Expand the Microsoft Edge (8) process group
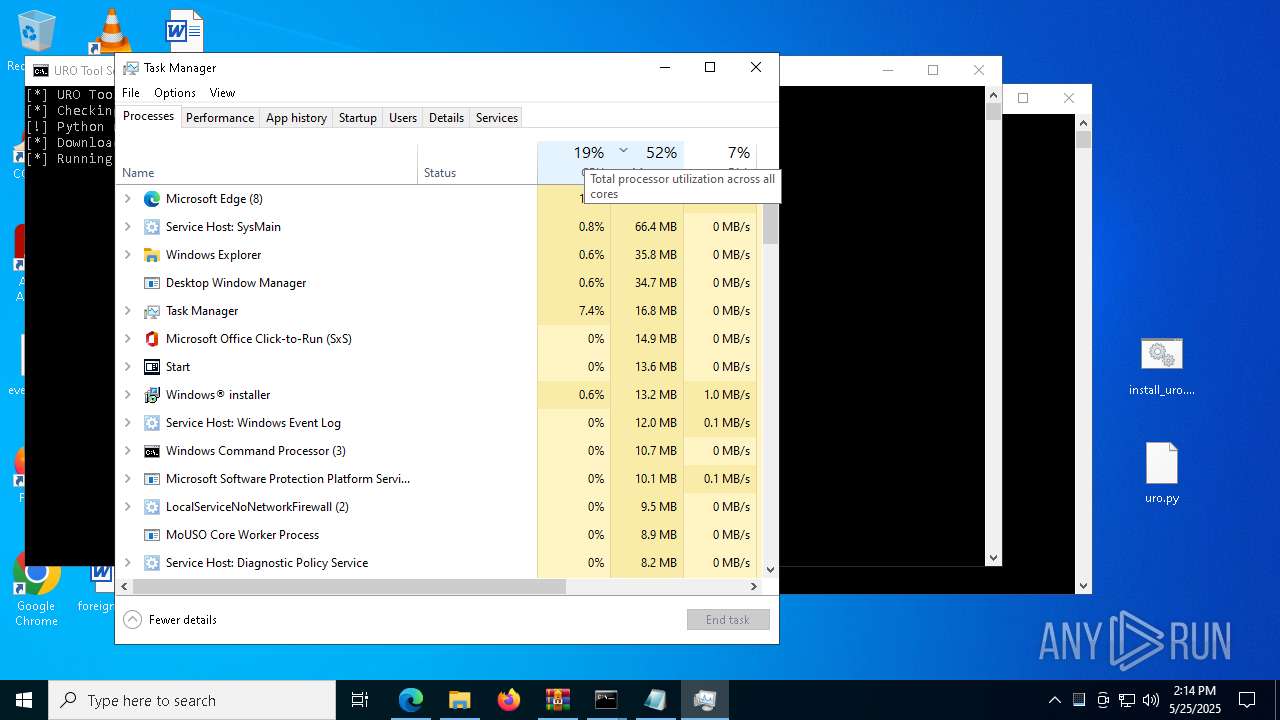This screenshot has height=720, width=1280. click(x=127, y=199)
